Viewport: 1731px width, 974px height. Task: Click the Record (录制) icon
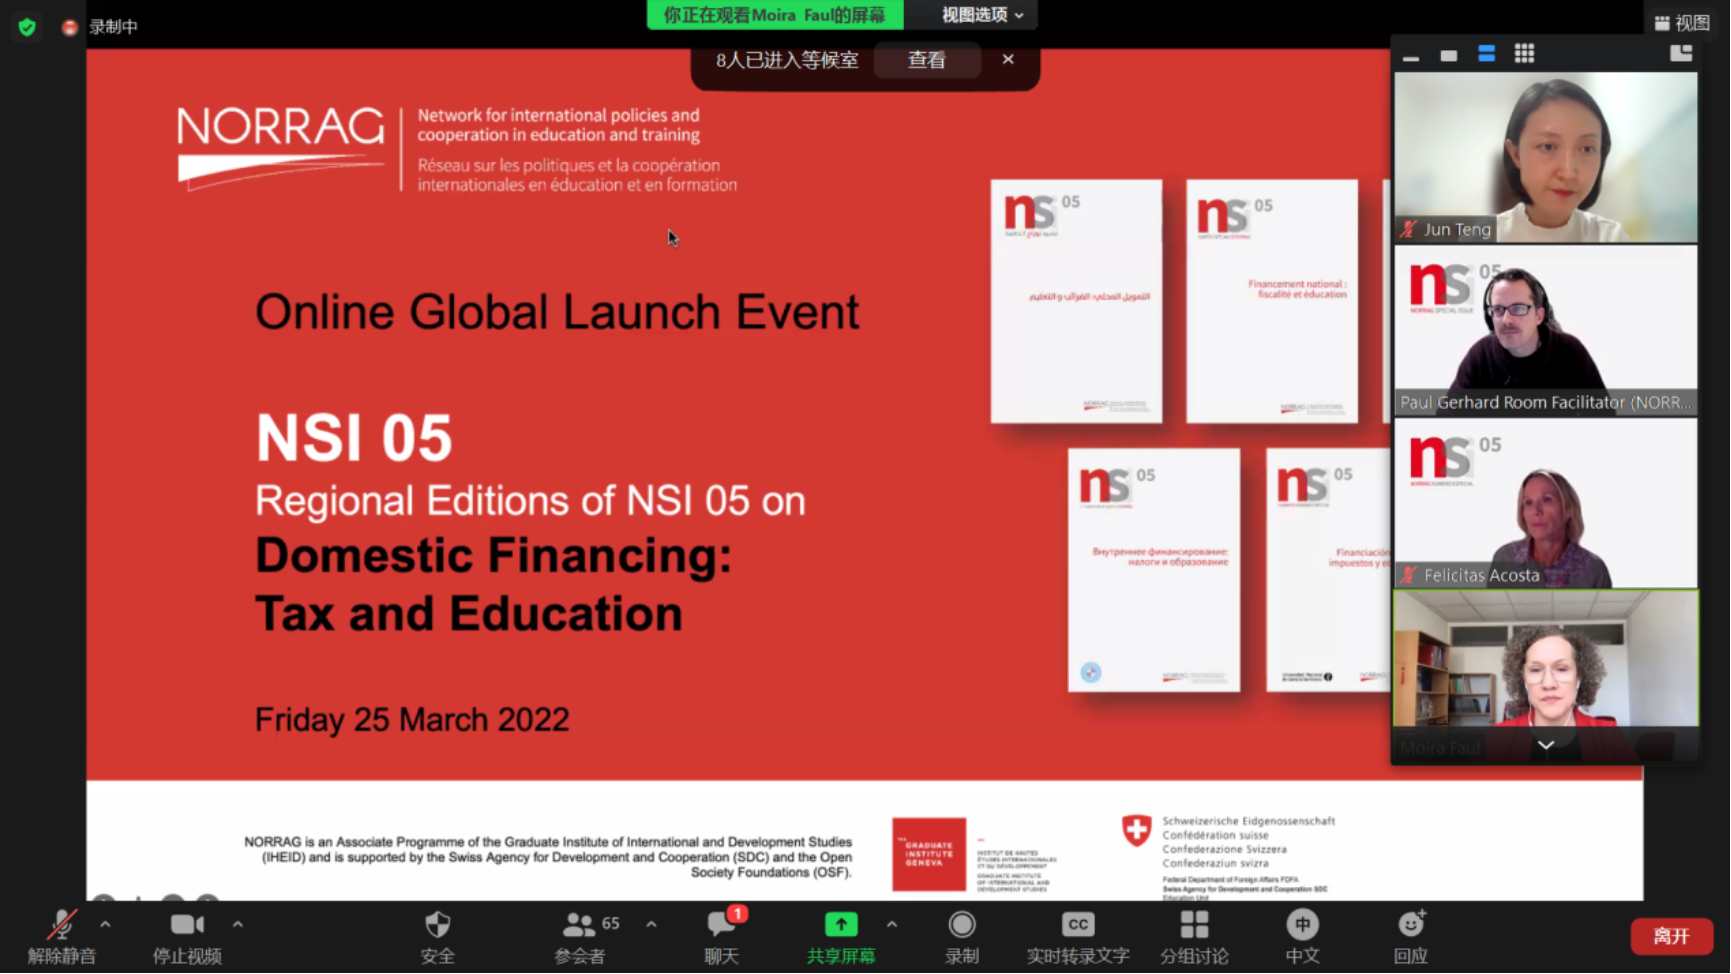pyautogui.click(x=961, y=925)
